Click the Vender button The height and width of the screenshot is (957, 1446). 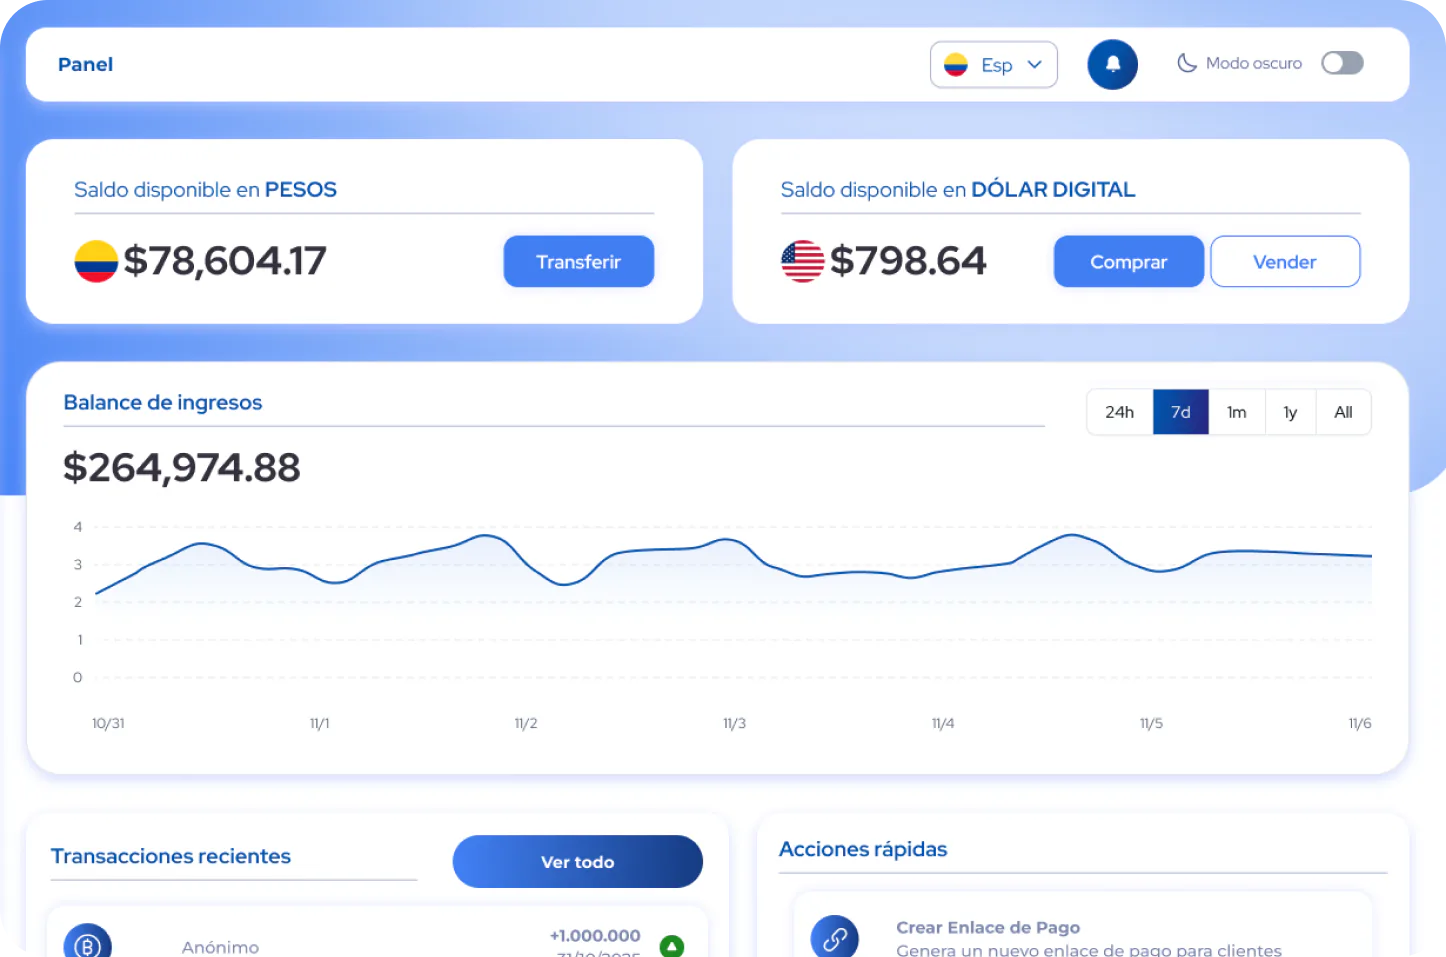coord(1285,261)
